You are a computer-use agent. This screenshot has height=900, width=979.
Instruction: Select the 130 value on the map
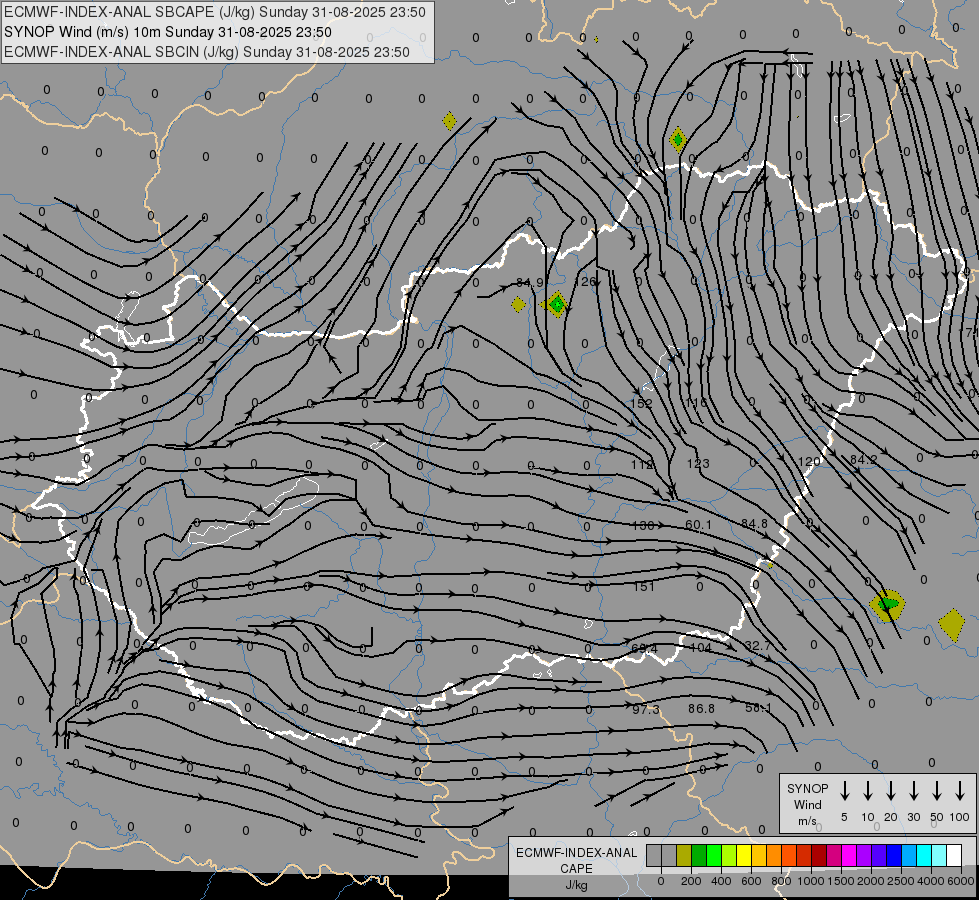[x=643, y=525]
